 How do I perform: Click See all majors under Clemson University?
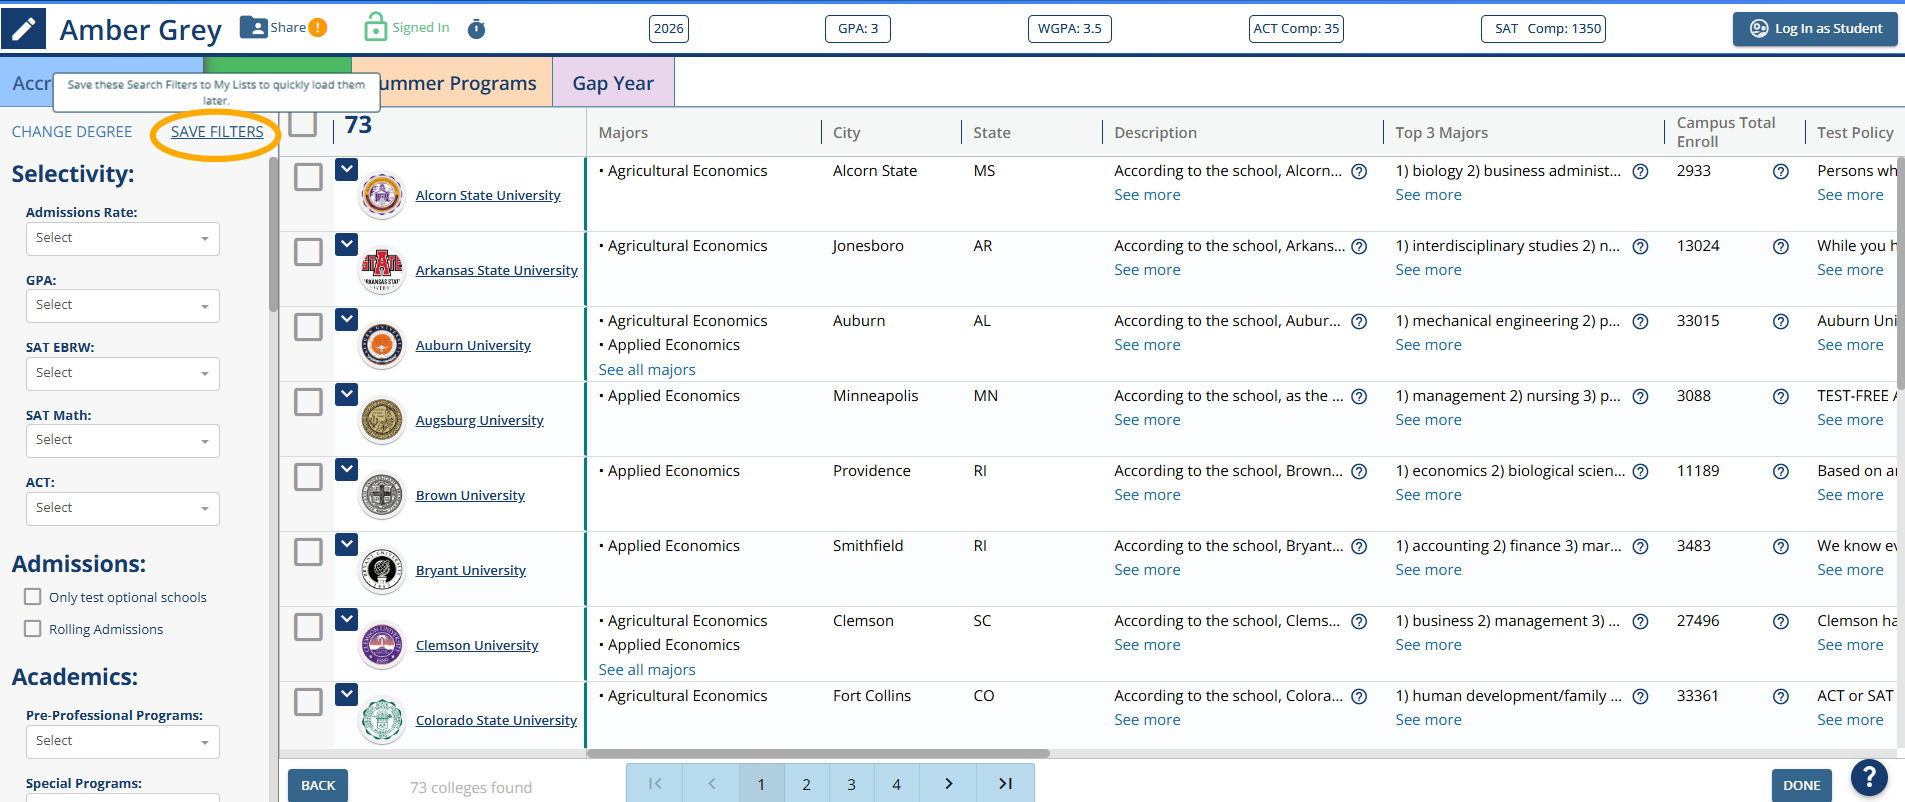pos(647,670)
